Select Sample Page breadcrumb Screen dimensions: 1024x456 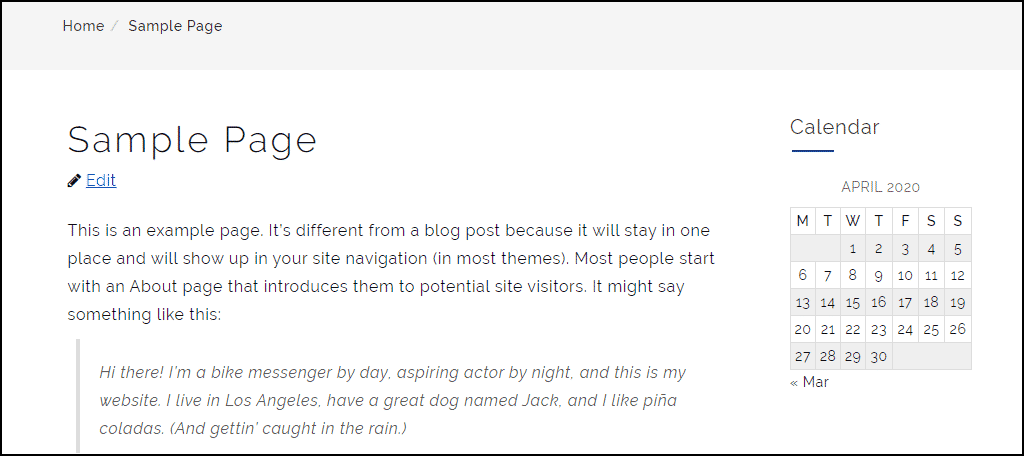coord(175,26)
